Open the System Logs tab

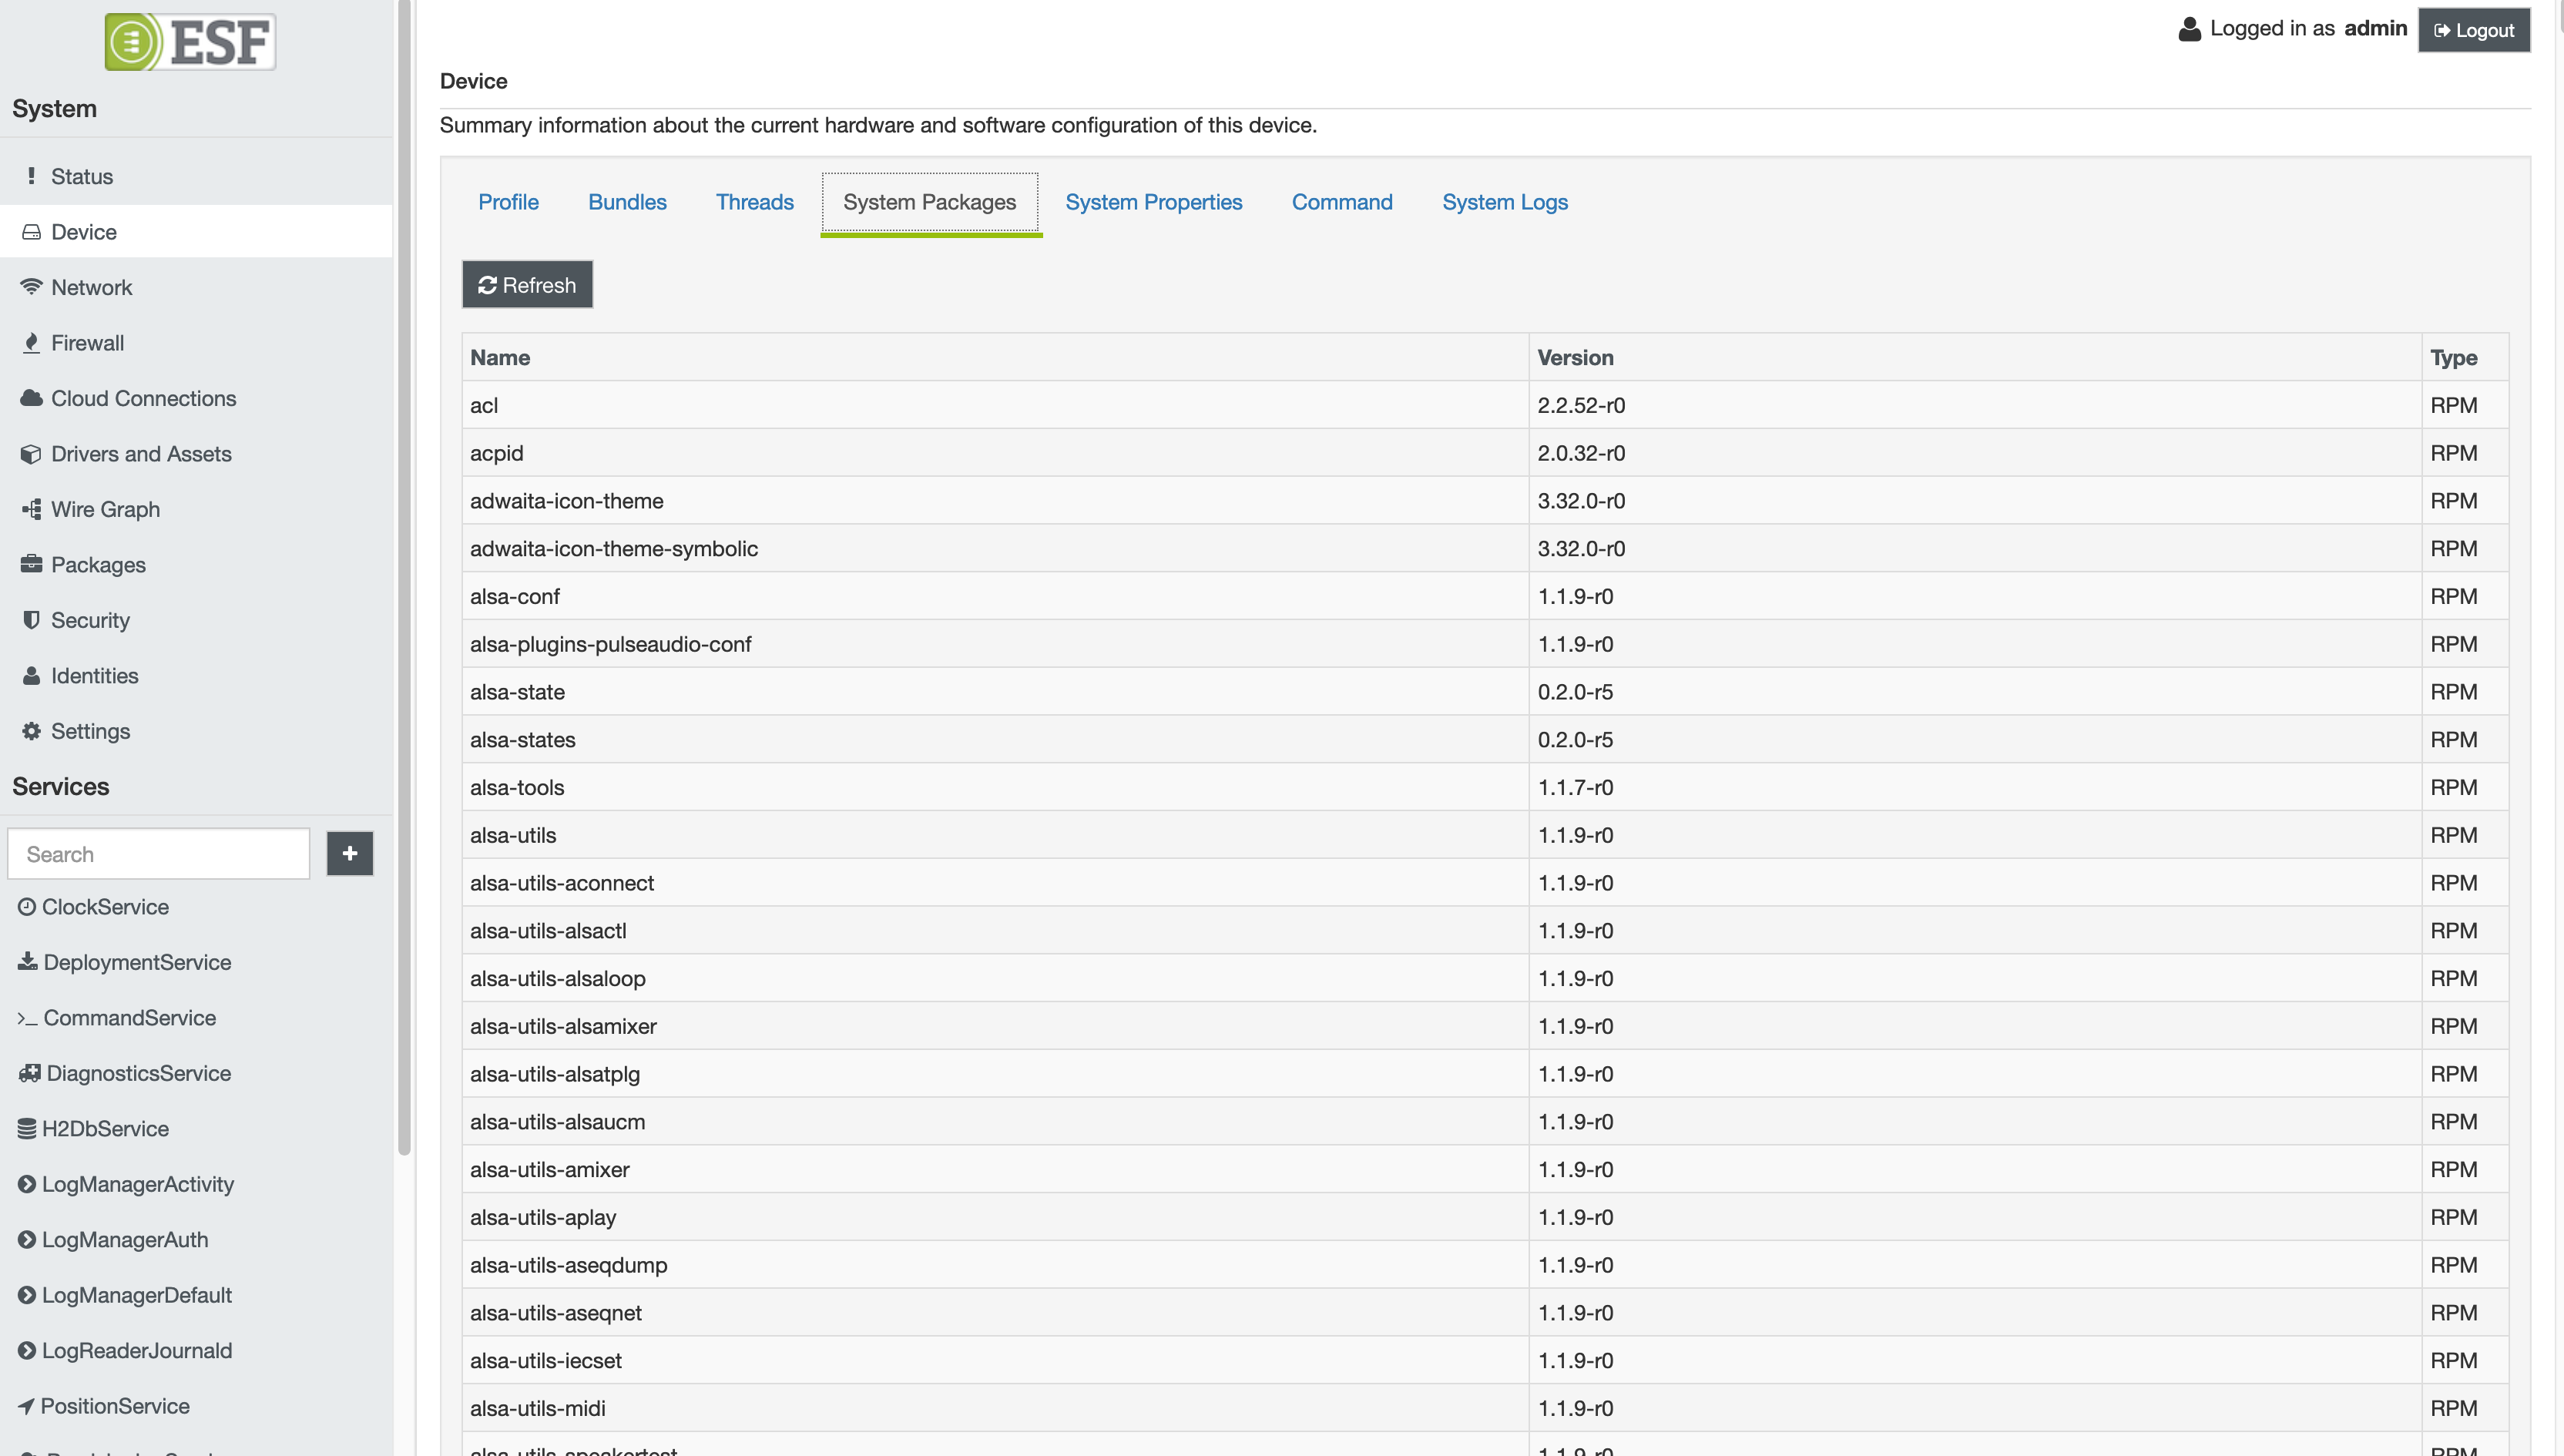coord(1504,202)
